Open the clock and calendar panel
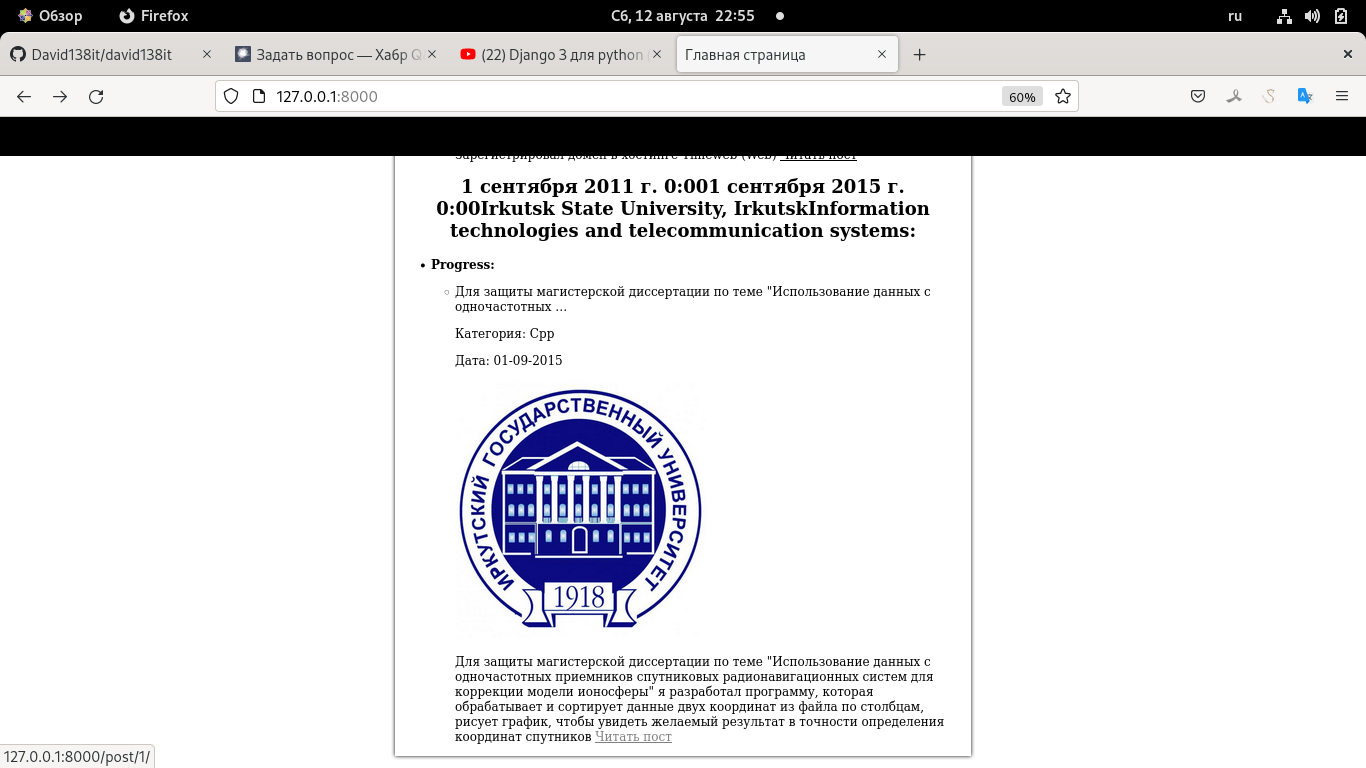The image size is (1366, 768). [x=683, y=16]
